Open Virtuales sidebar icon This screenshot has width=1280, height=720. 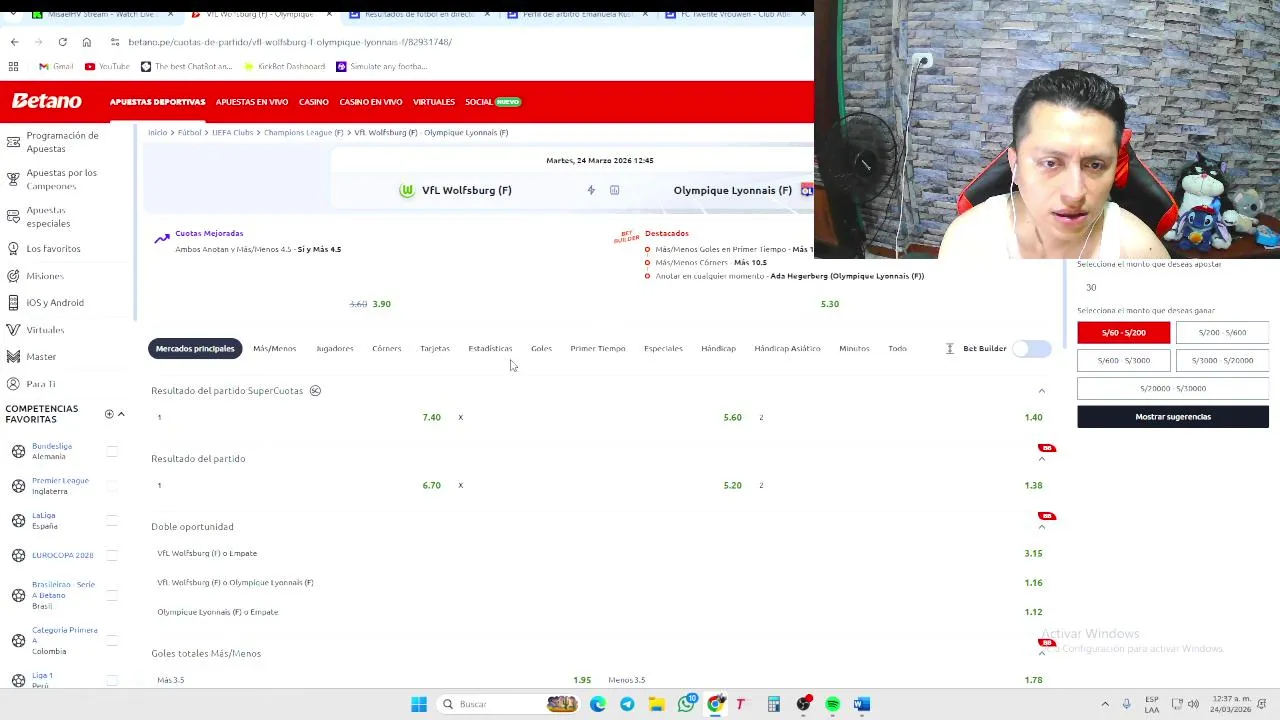pos(13,329)
